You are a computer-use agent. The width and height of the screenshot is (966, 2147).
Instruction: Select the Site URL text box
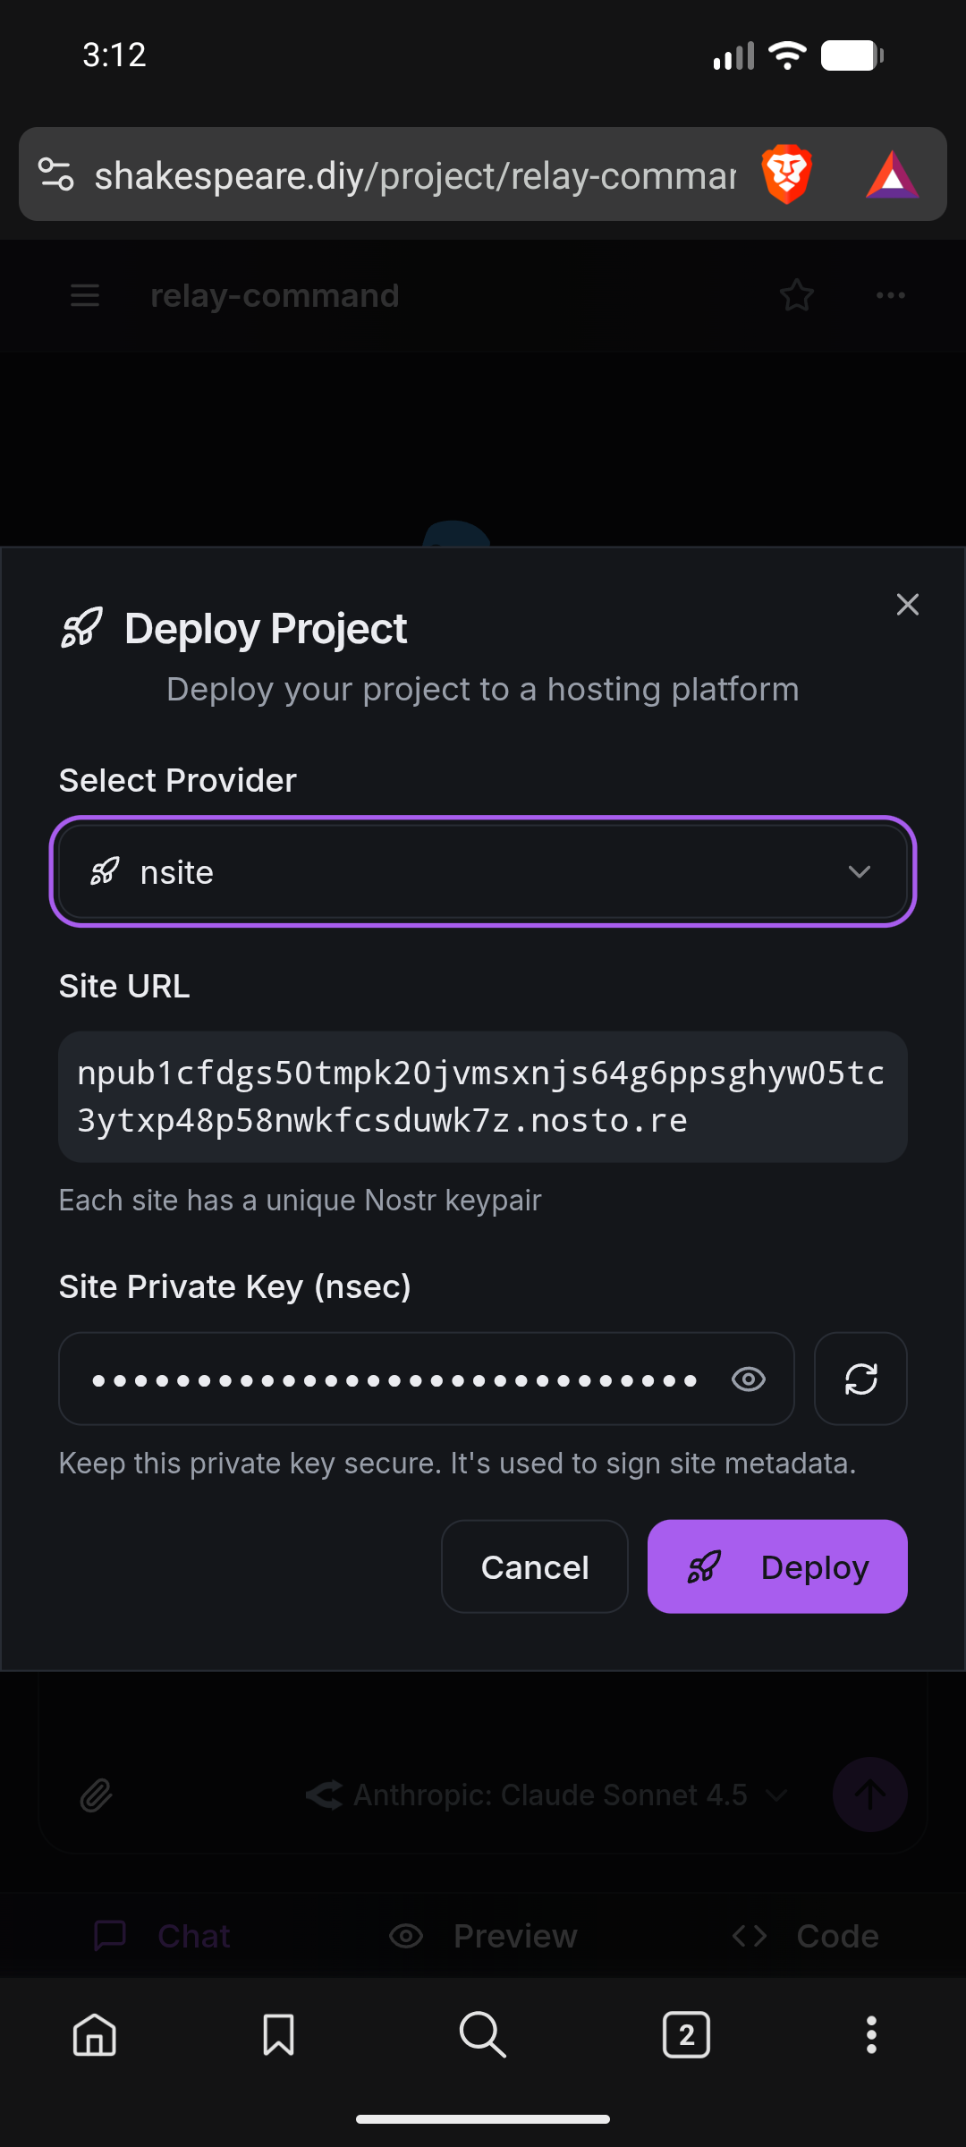point(482,1097)
